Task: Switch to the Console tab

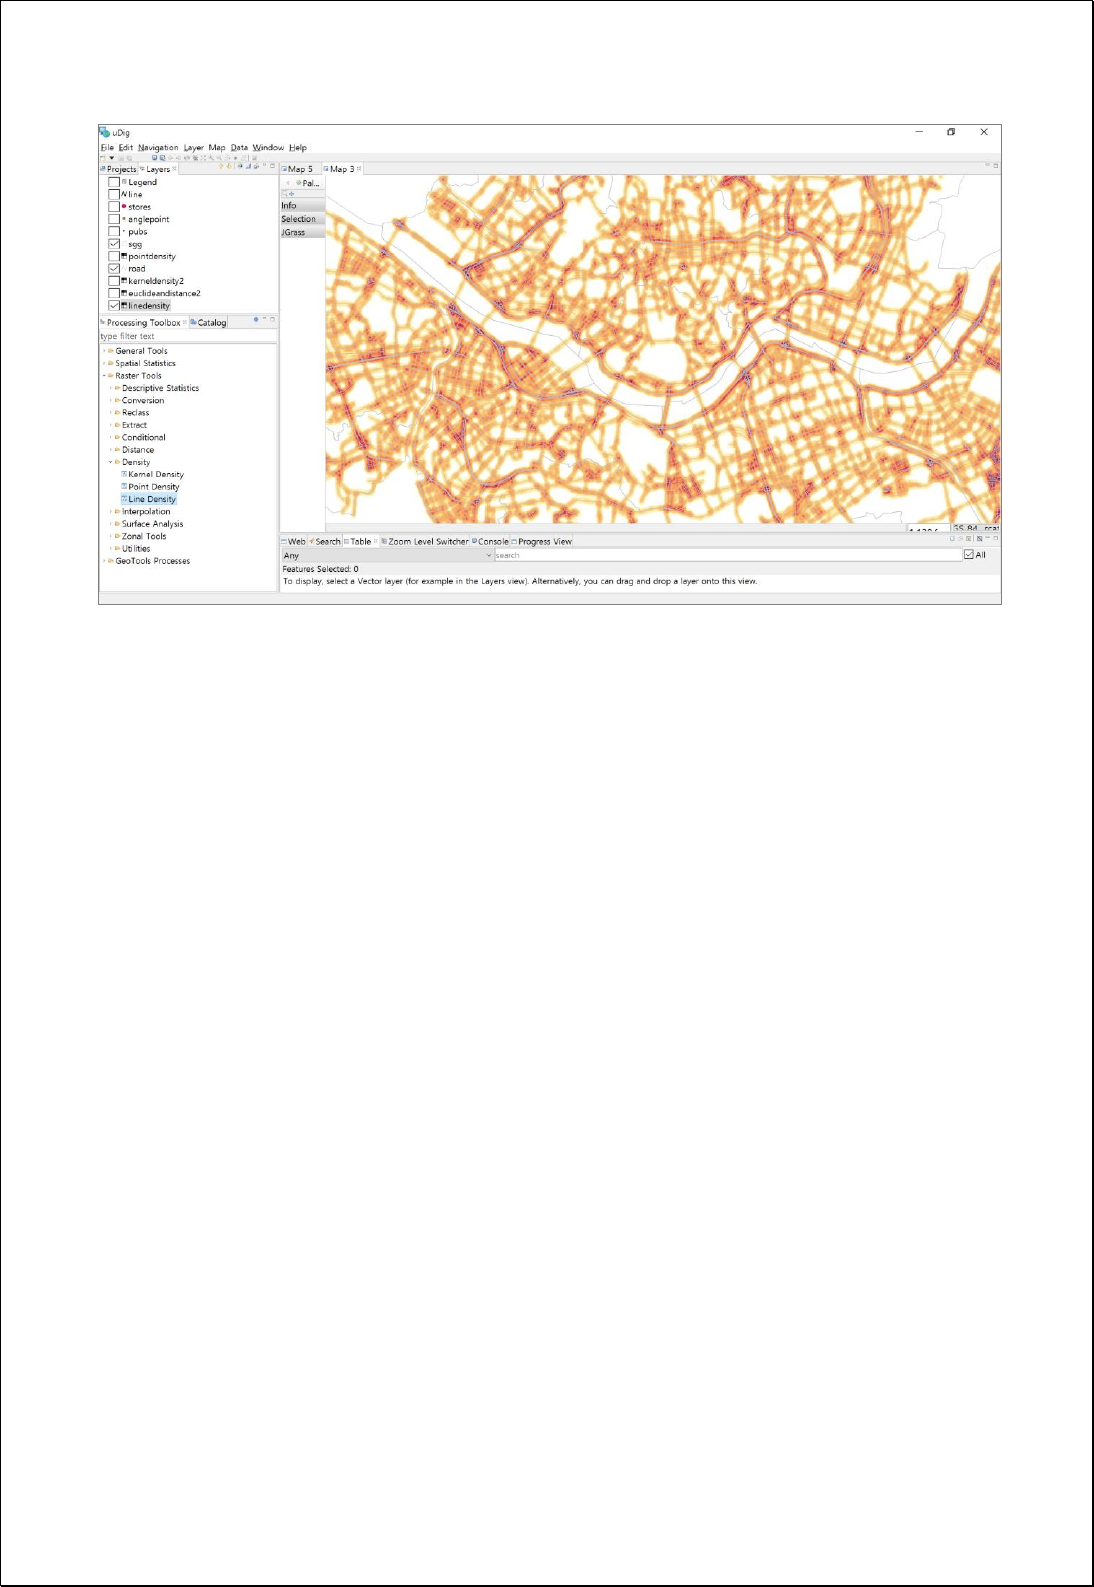Action: (x=490, y=541)
